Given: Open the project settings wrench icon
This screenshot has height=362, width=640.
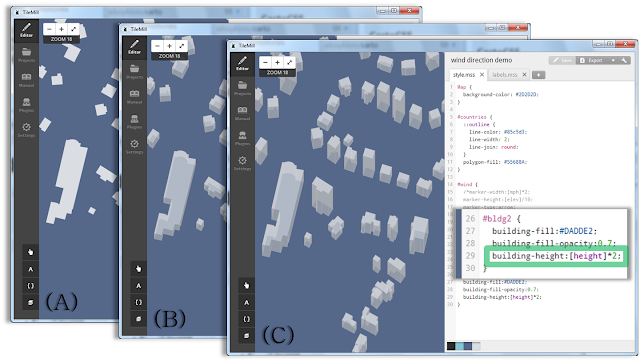Looking at the screenshot, I should coord(624,60).
